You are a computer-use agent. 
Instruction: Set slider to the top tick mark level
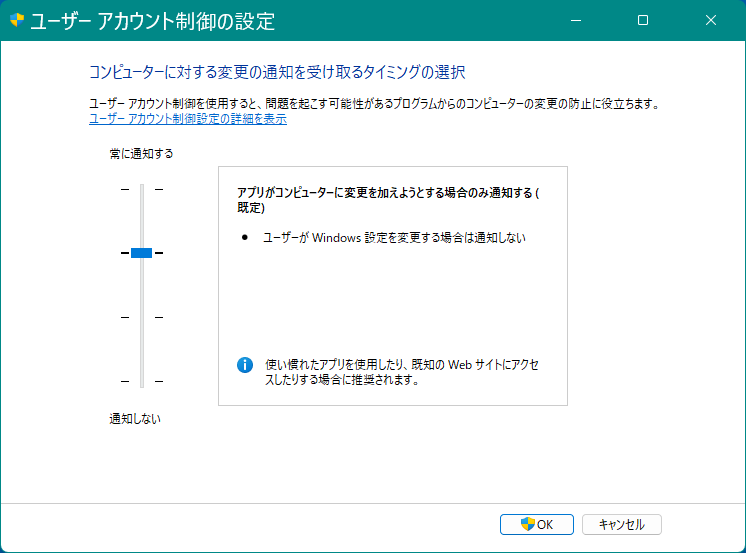point(142,189)
